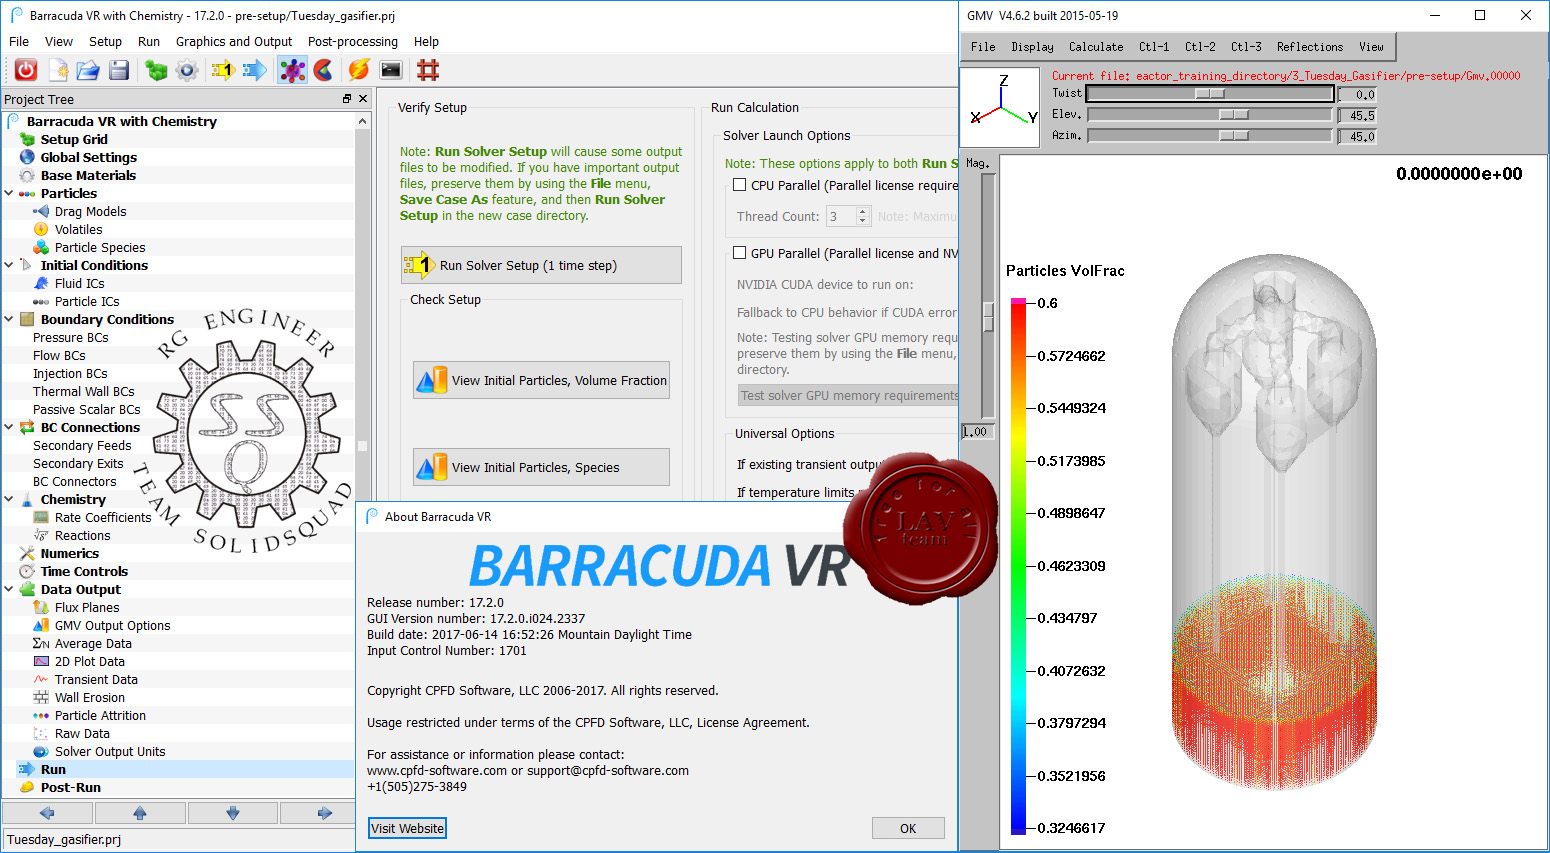Screen dimensions: 1550x853
Task: Click the Thread Count input field
Action: click(840, 216)
